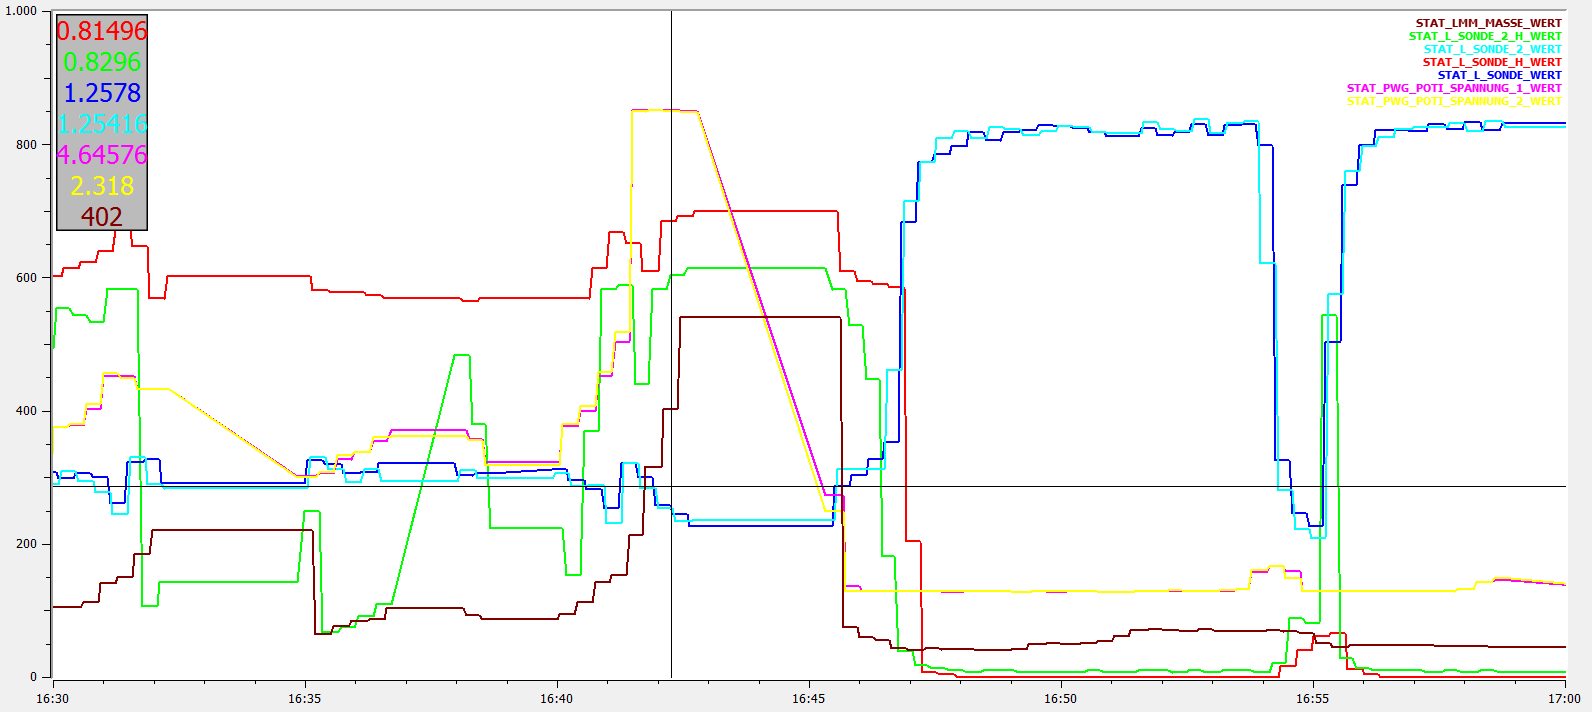The image size is (1592, 712).
Task: Select the magenta 4.64576 cursor value
Action: pos(102,155)
